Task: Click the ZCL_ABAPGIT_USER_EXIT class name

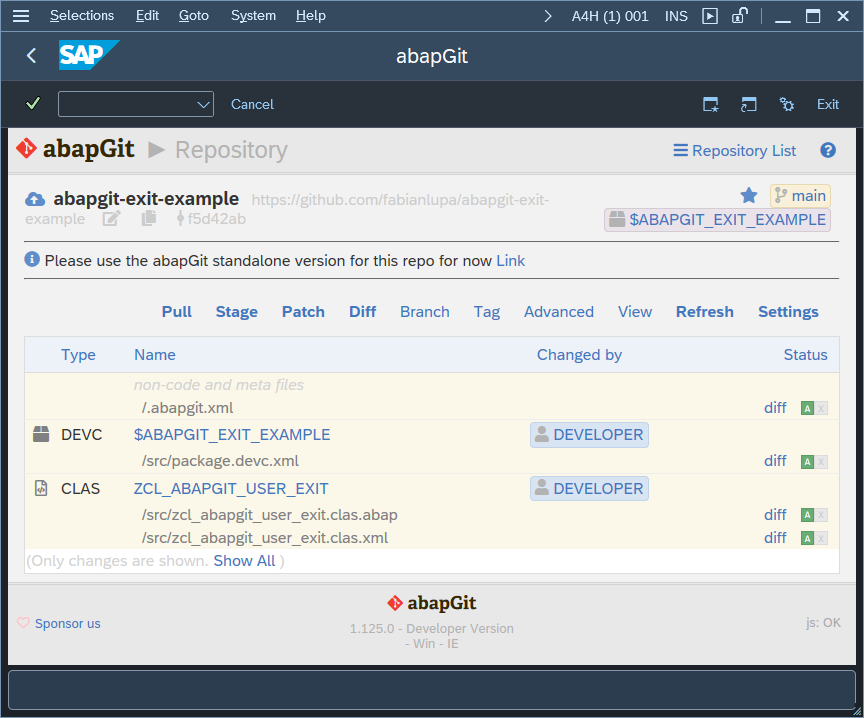Action: coord(231,489)
